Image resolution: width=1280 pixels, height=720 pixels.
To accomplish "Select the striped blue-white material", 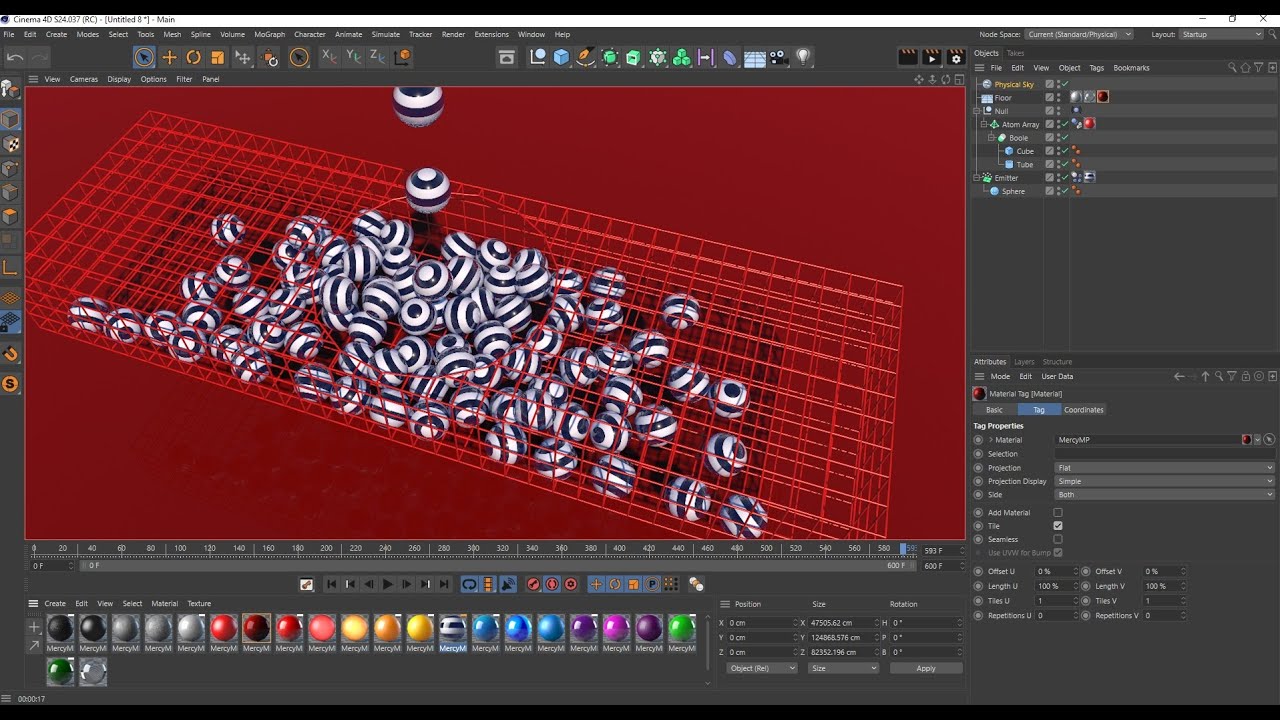I will (x=453, y=628).
